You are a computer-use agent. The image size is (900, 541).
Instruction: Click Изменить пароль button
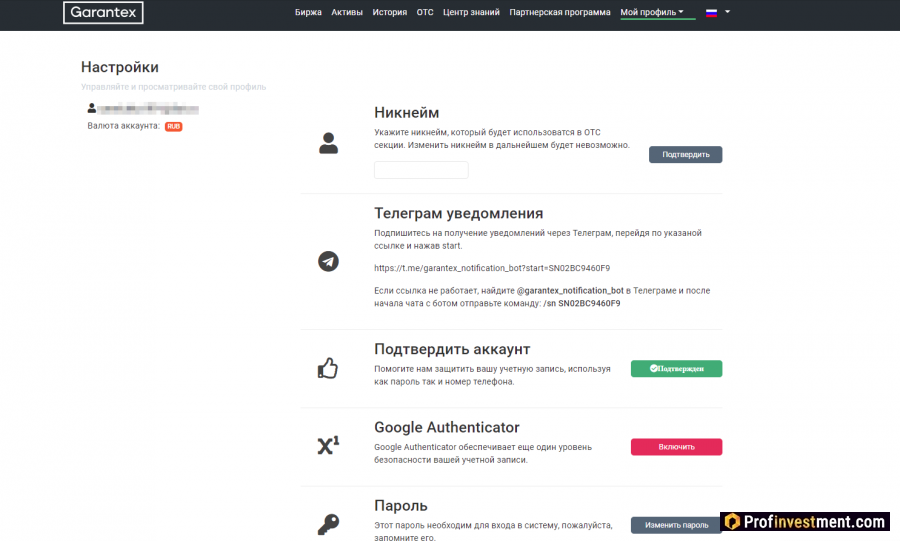click(x=676, y=525)
